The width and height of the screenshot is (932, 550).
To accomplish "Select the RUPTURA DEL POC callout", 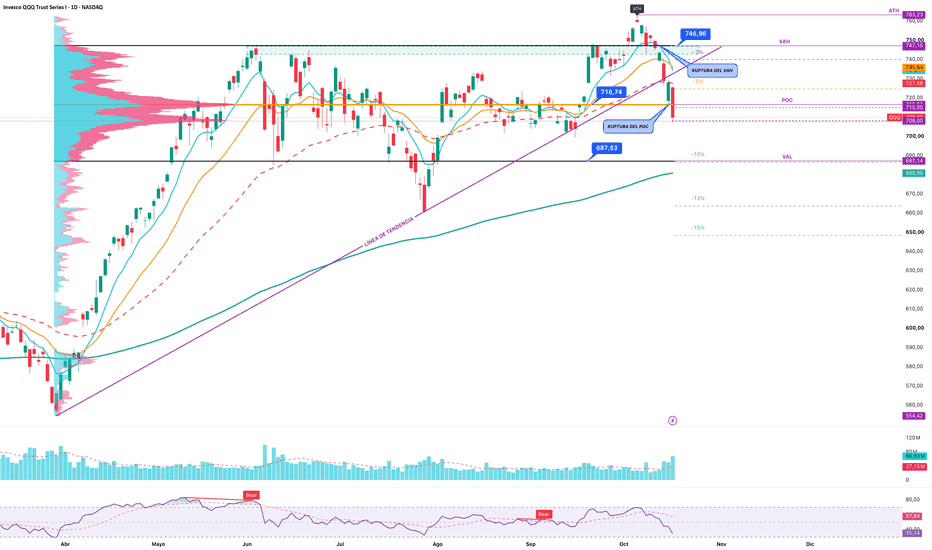I will [x=628, y=127].
